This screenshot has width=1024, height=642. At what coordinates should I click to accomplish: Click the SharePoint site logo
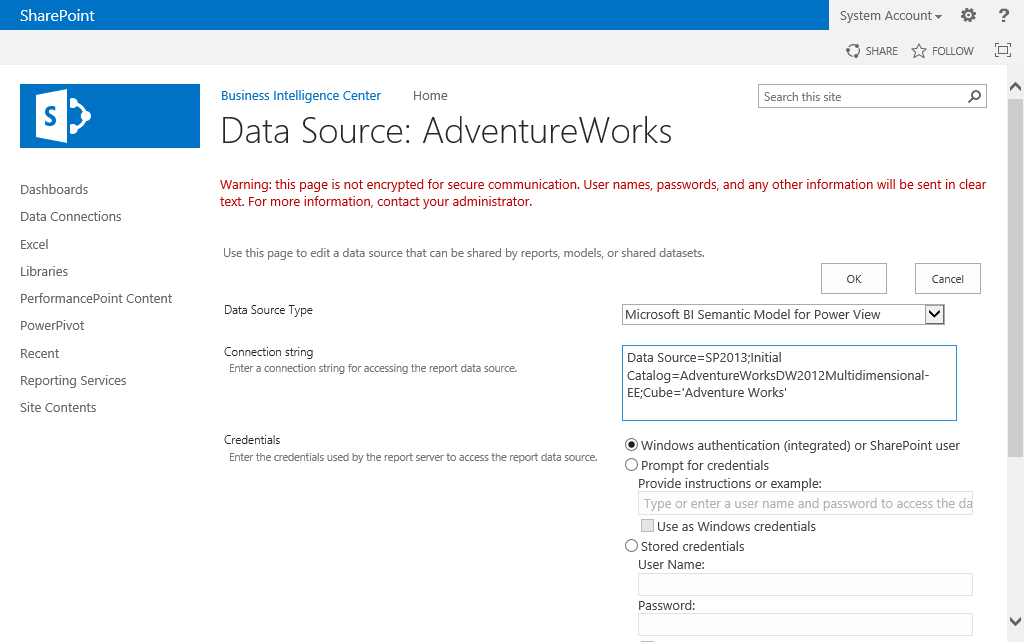110,116
